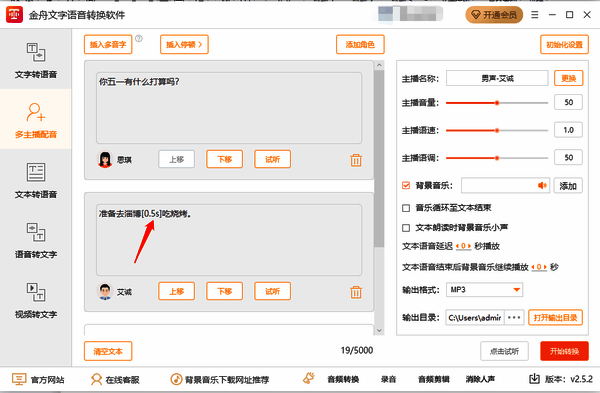Decrease the 文本语音延迟 seconds value
The image size is (600, 393).
[x=457, y=246]
